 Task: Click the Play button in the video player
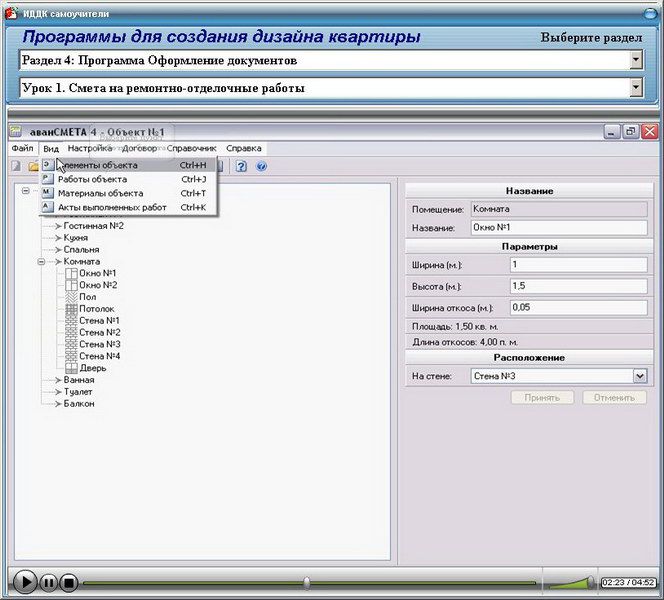pos(26,581)
